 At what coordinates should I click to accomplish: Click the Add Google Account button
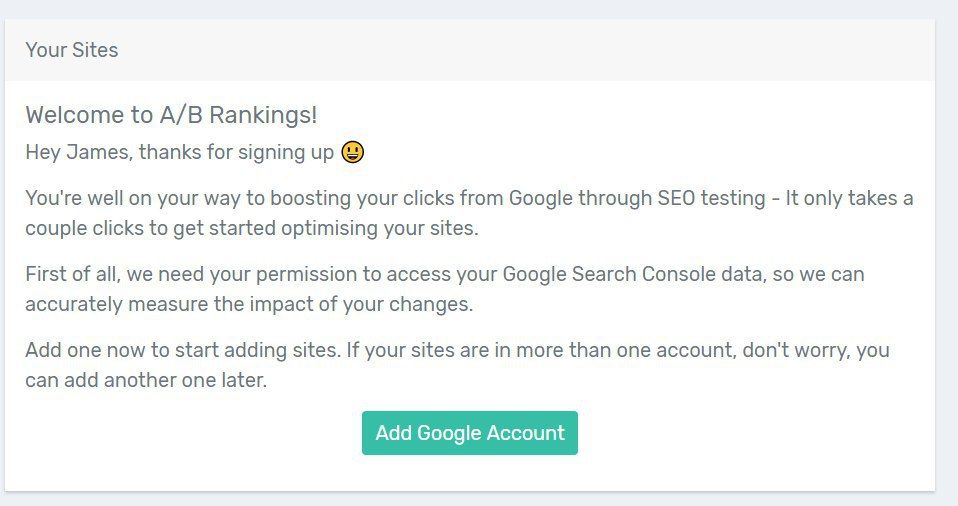pyautogui.click(x=469, y=433)
